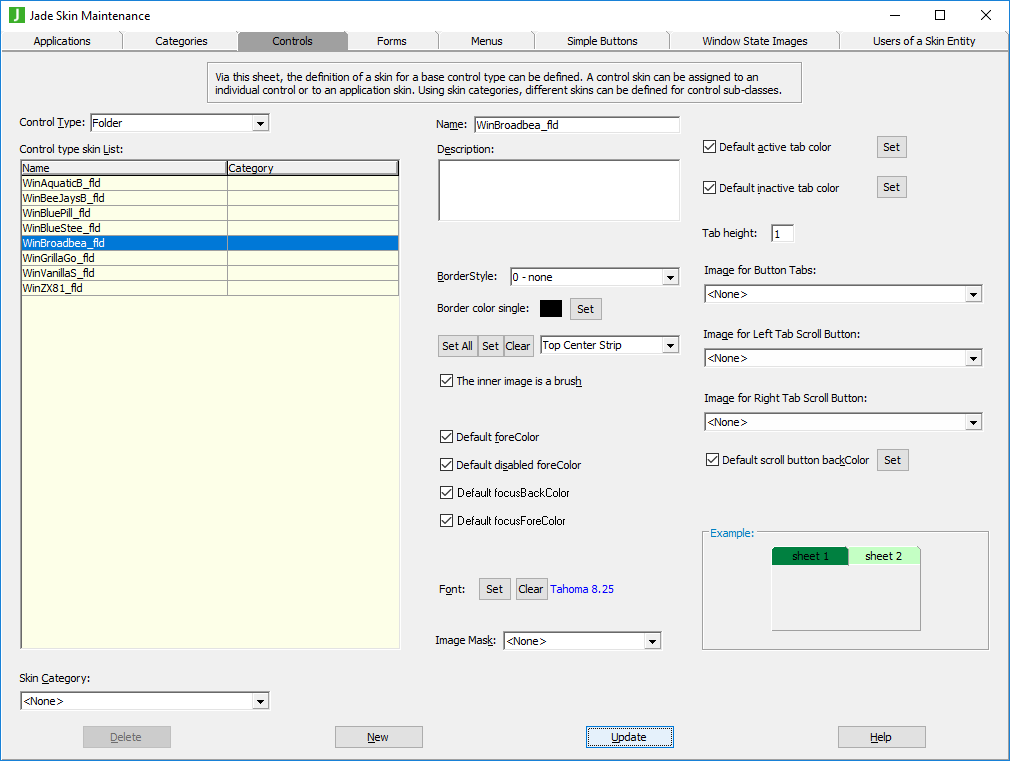Screen dimensions: 1010x761
Task: Click the Name input field
Action: click(576, 125)
